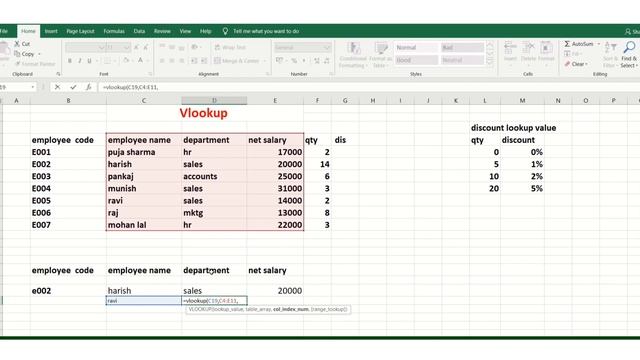Click Align Left icon in Alignment

pyautogui.click(x=162, y=61)
